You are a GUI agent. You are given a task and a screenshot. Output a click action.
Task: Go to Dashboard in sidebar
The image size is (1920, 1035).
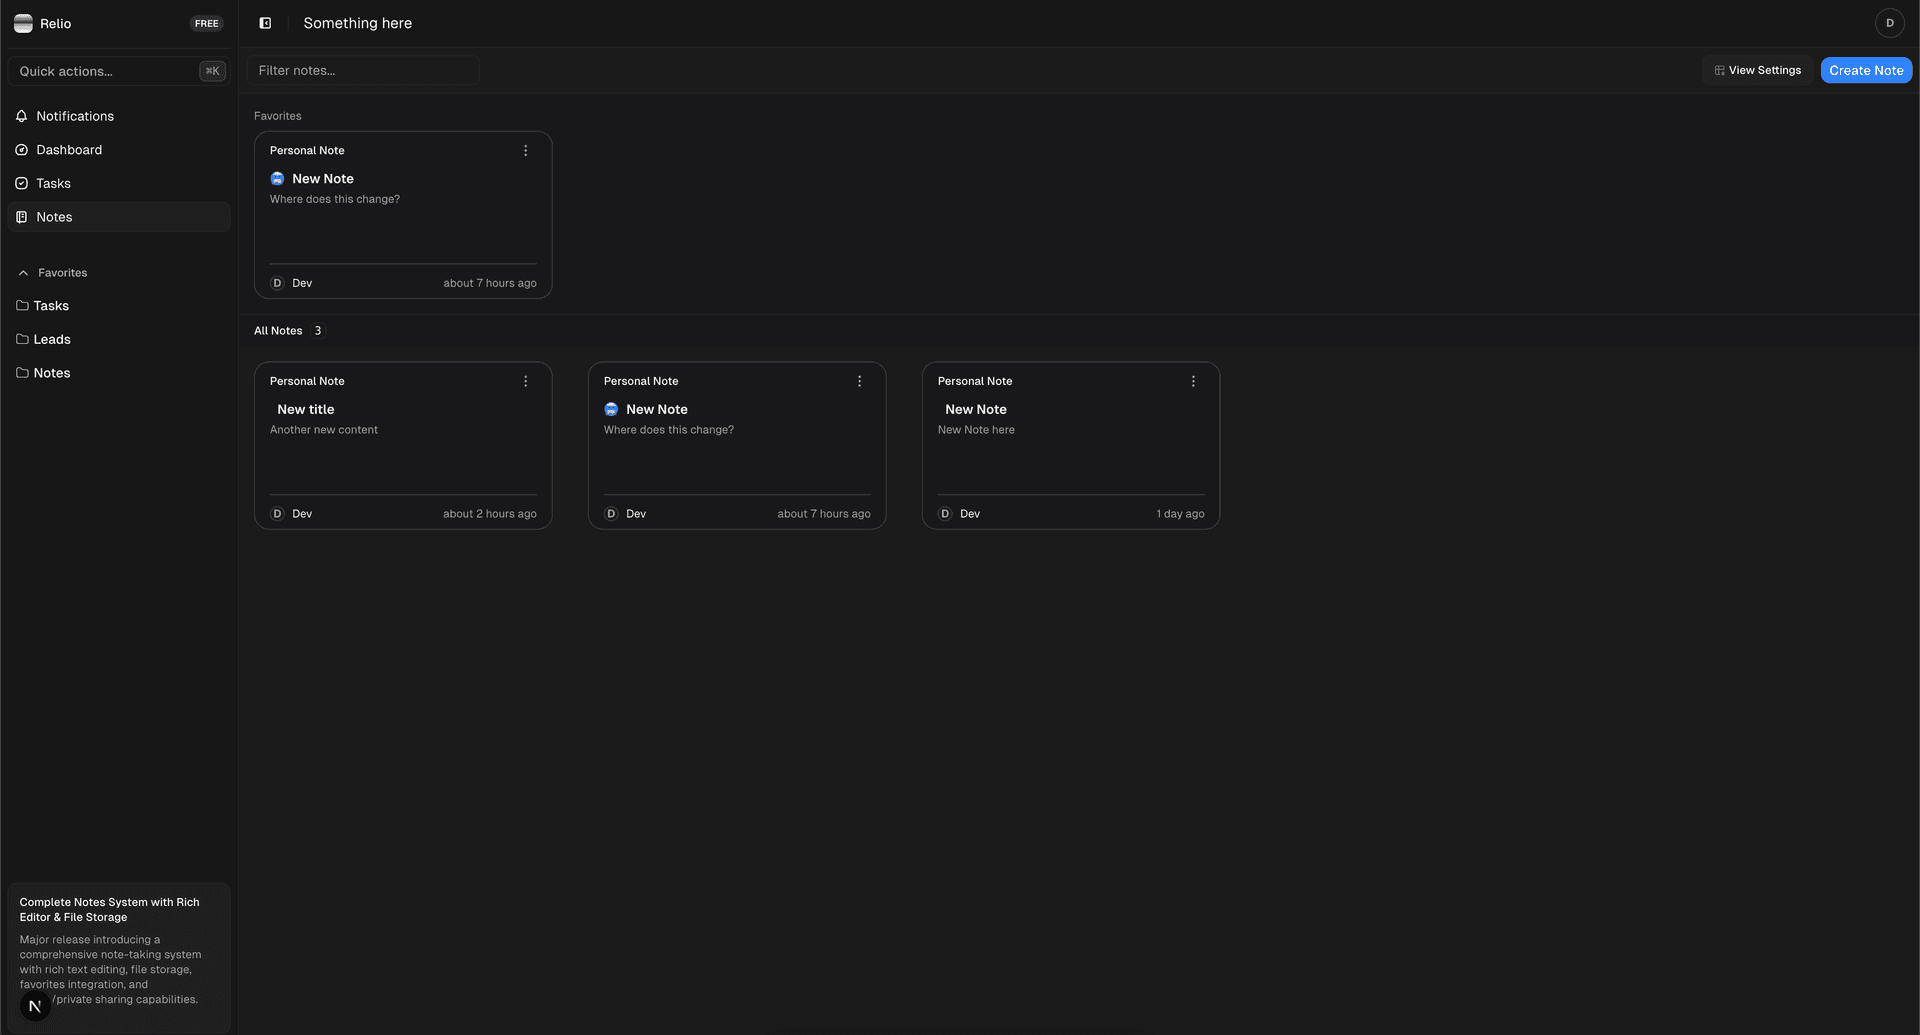click(x=68, y=150)
